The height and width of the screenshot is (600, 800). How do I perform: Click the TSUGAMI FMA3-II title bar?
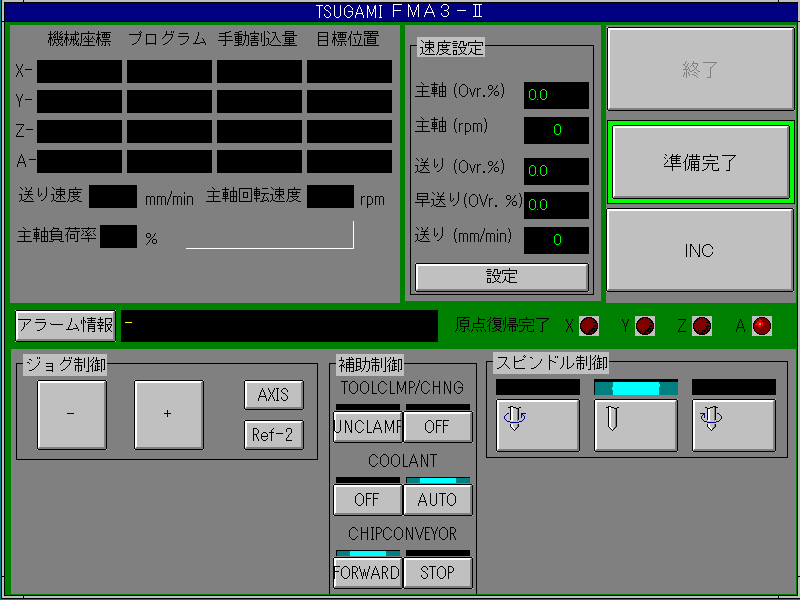pos(400,11)
